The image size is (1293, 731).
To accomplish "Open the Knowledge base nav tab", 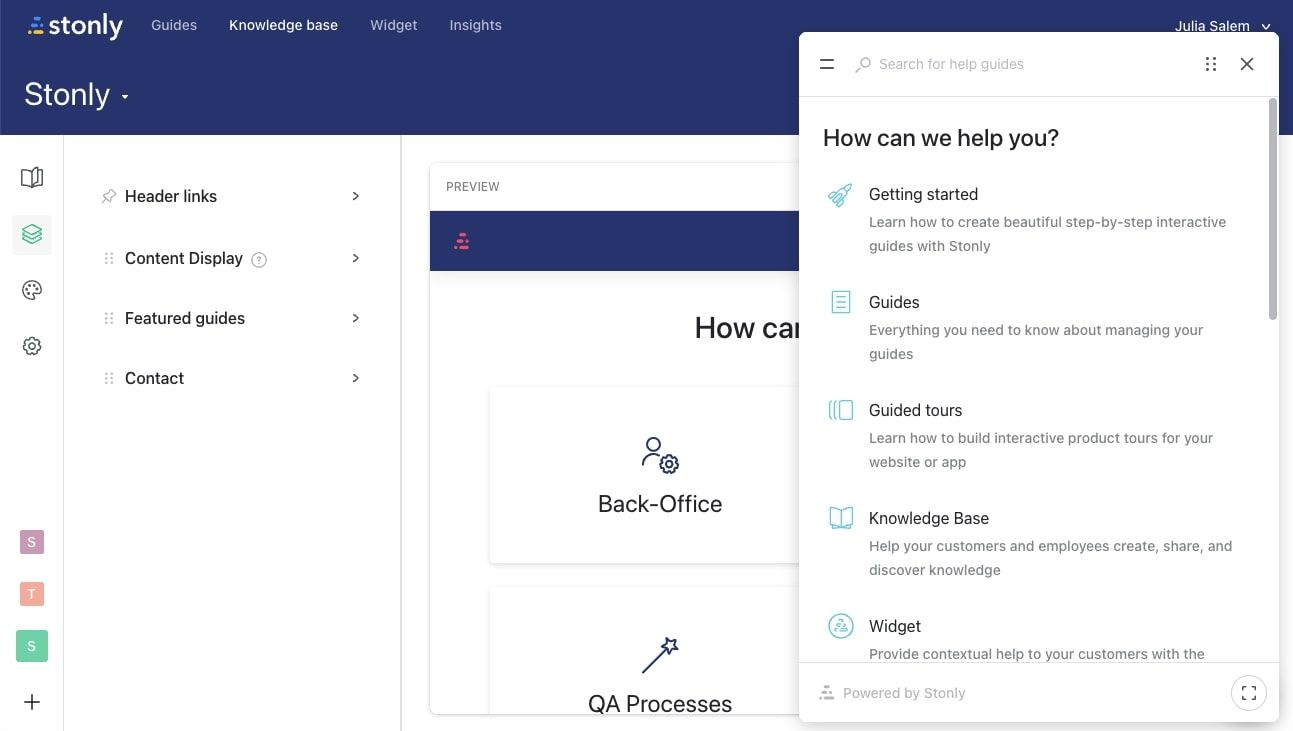I will coord(283,25).
